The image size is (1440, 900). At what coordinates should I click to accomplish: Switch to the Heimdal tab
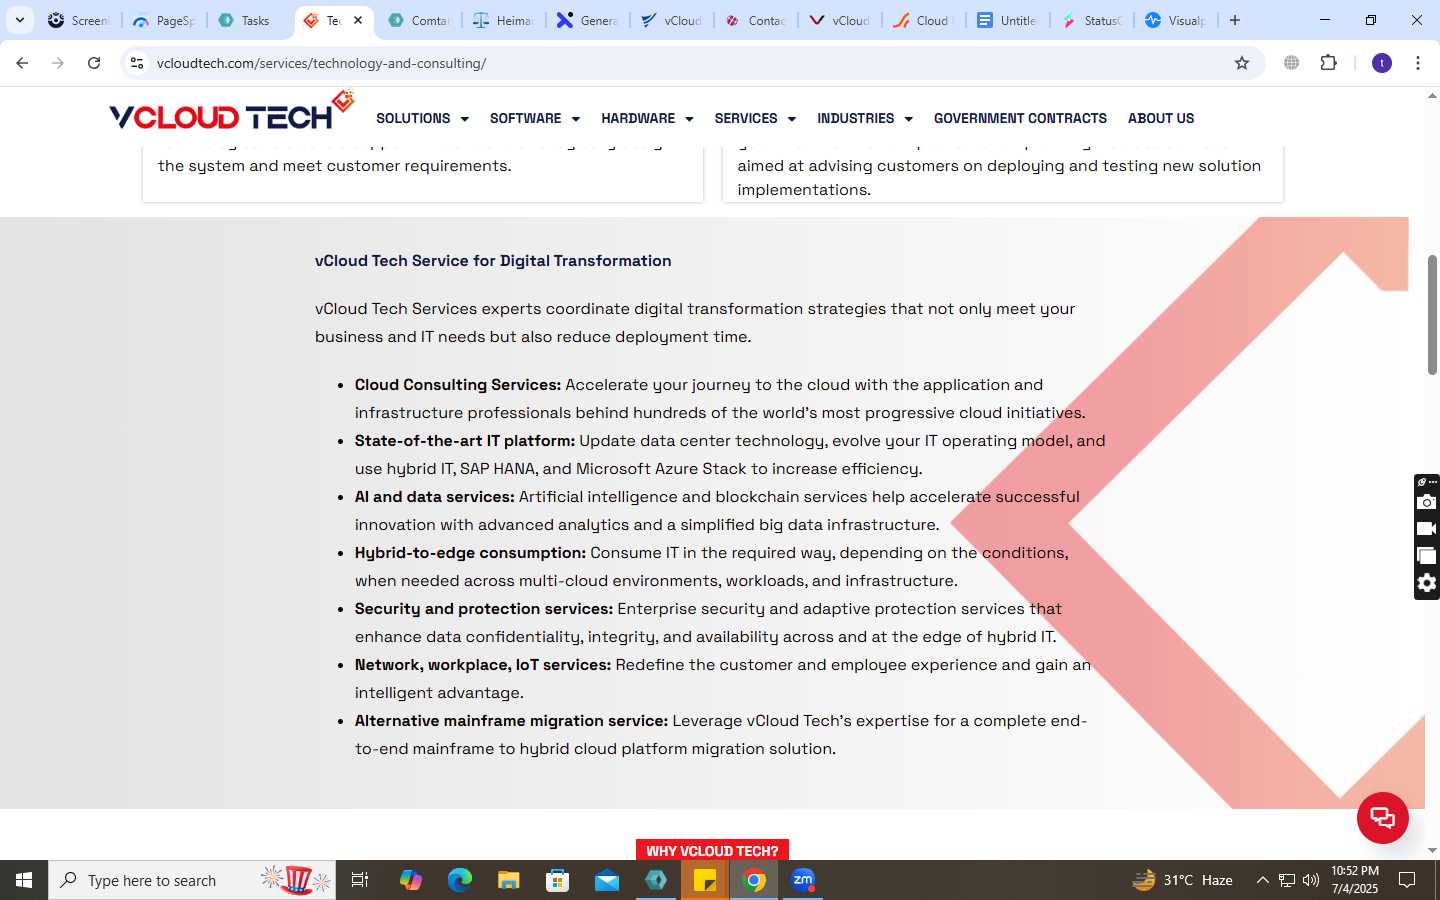pyautogui.click(x=504, y=20)
